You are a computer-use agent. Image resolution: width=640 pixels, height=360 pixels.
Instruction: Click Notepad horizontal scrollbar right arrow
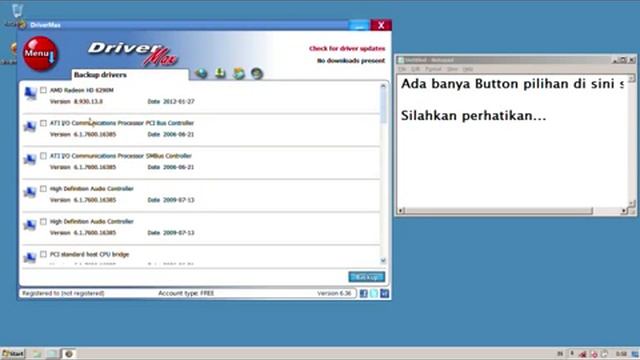click(x=624, y=211)
